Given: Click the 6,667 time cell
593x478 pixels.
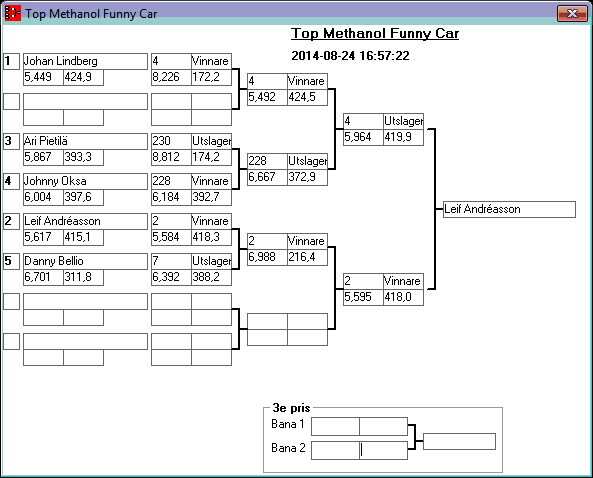Looking at the screenshot, I should click(x=267, y=177).
